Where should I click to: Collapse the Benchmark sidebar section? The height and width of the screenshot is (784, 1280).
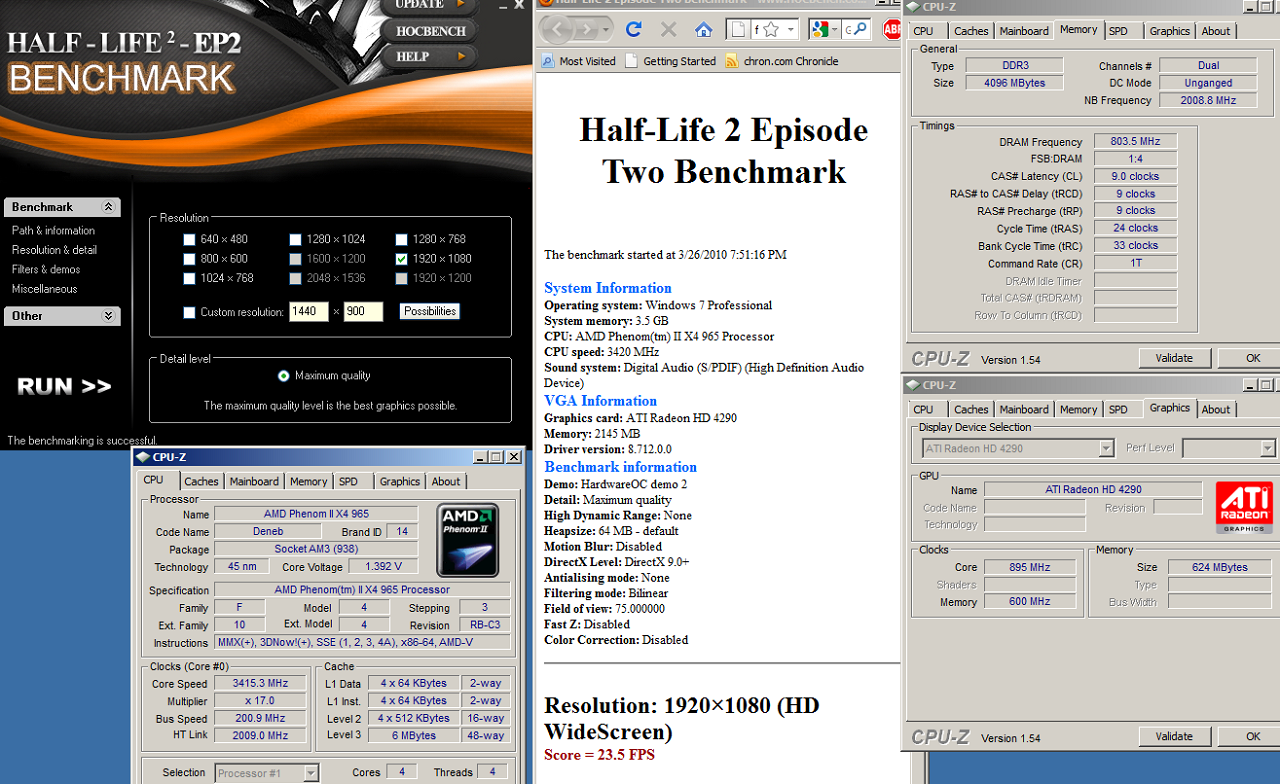[108, 207]
